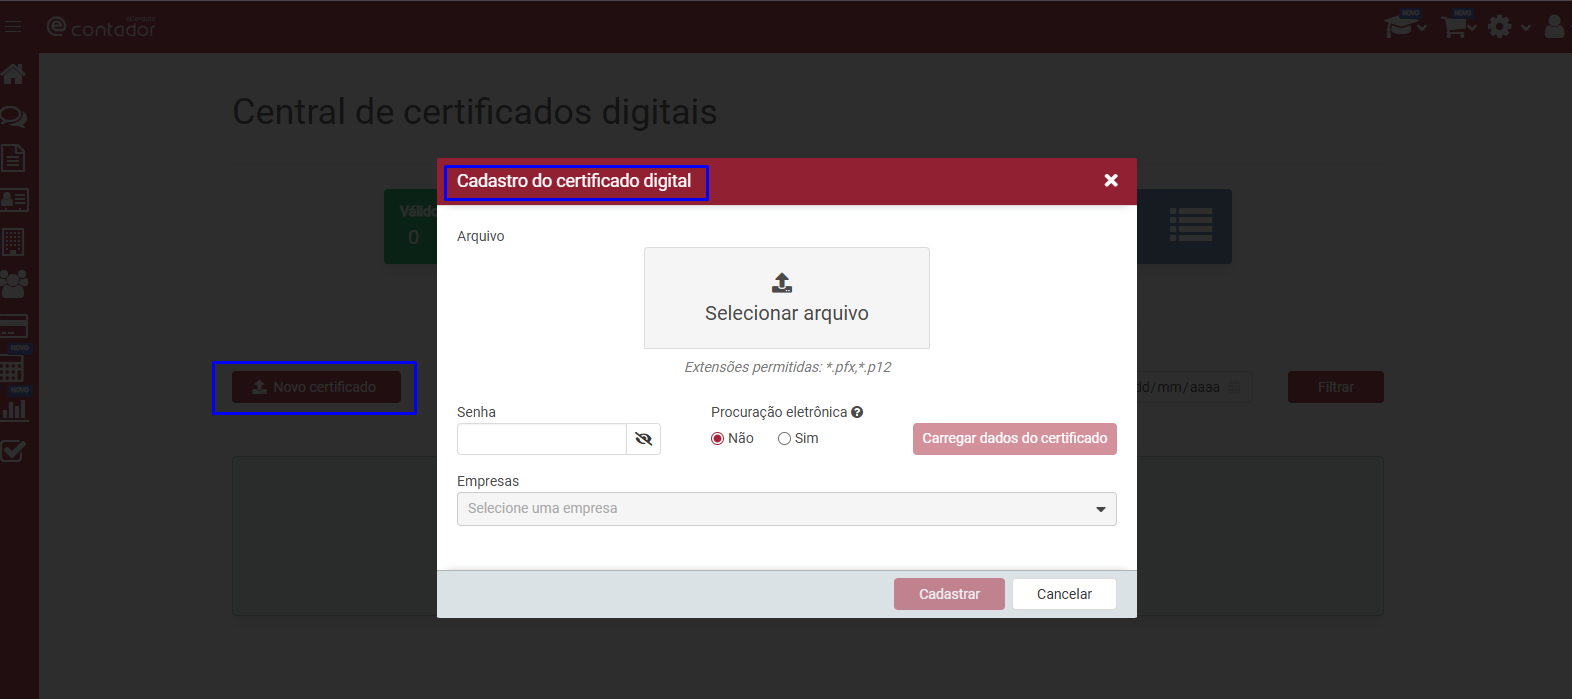Screen dimensions: 1572x699
Task: Open the people group sidebar icon
Action: 14,284
